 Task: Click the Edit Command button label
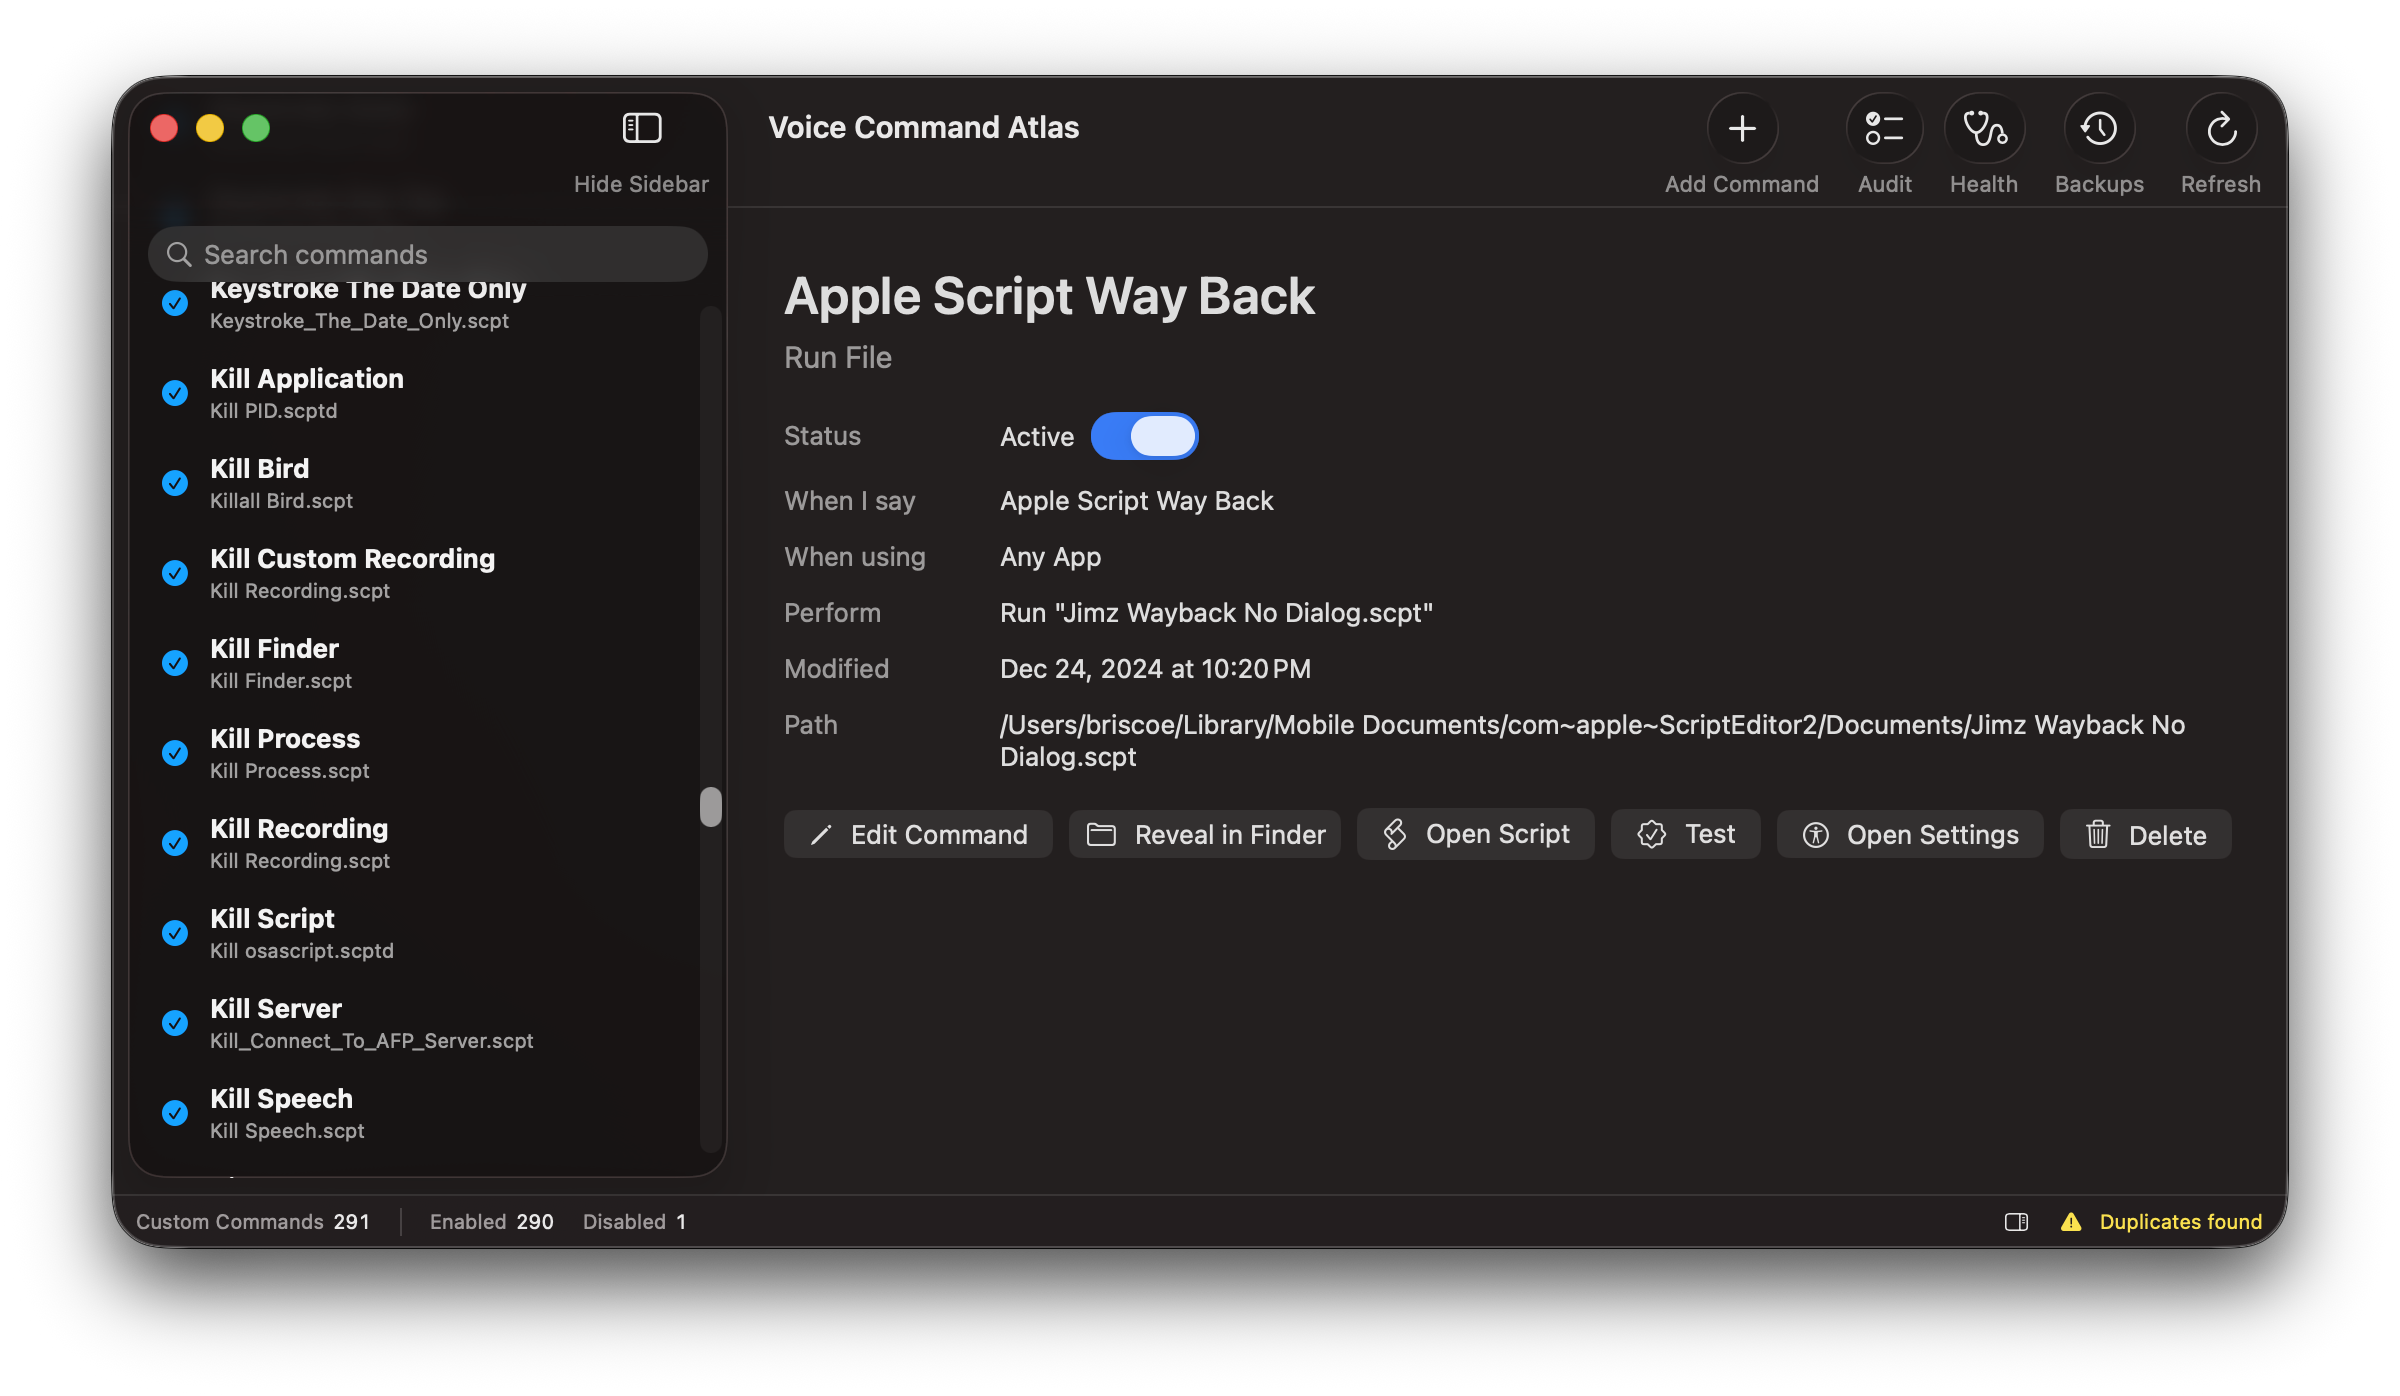(939, 835)
